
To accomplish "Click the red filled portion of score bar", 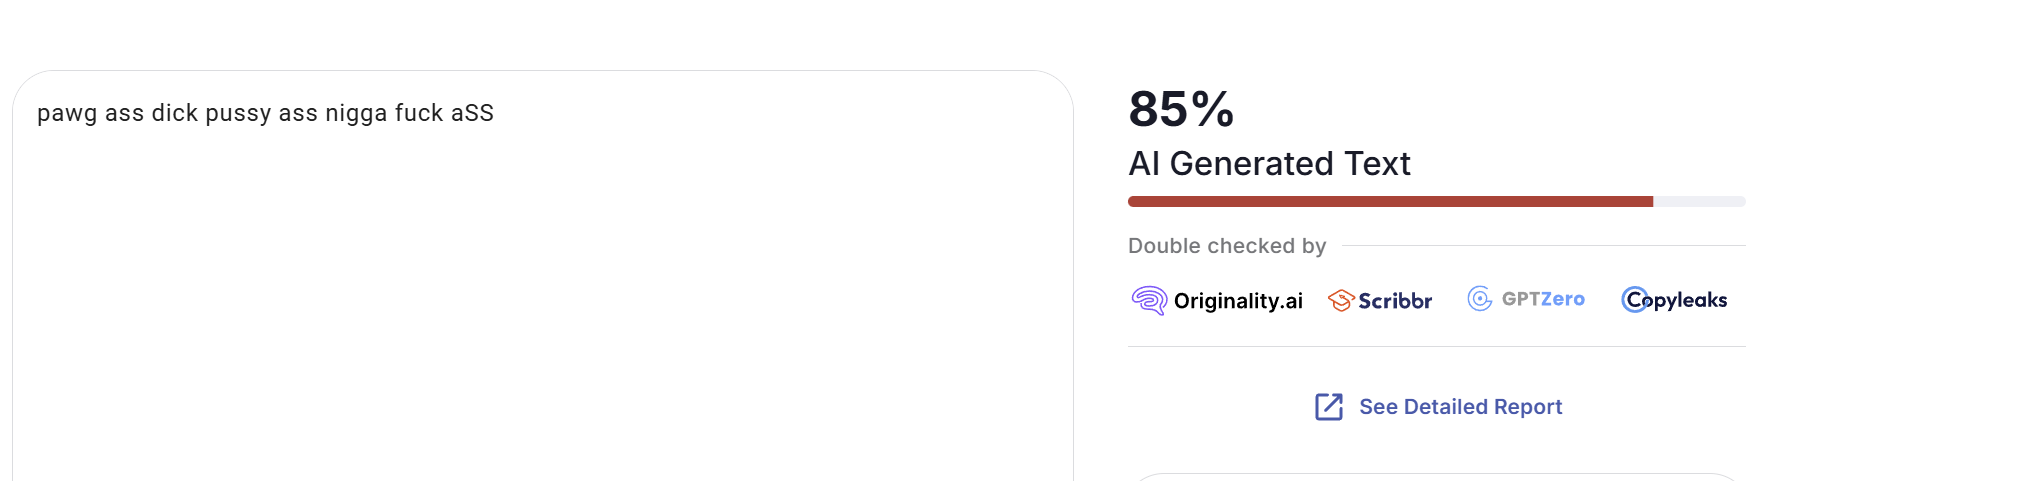I will (1390, 202).
